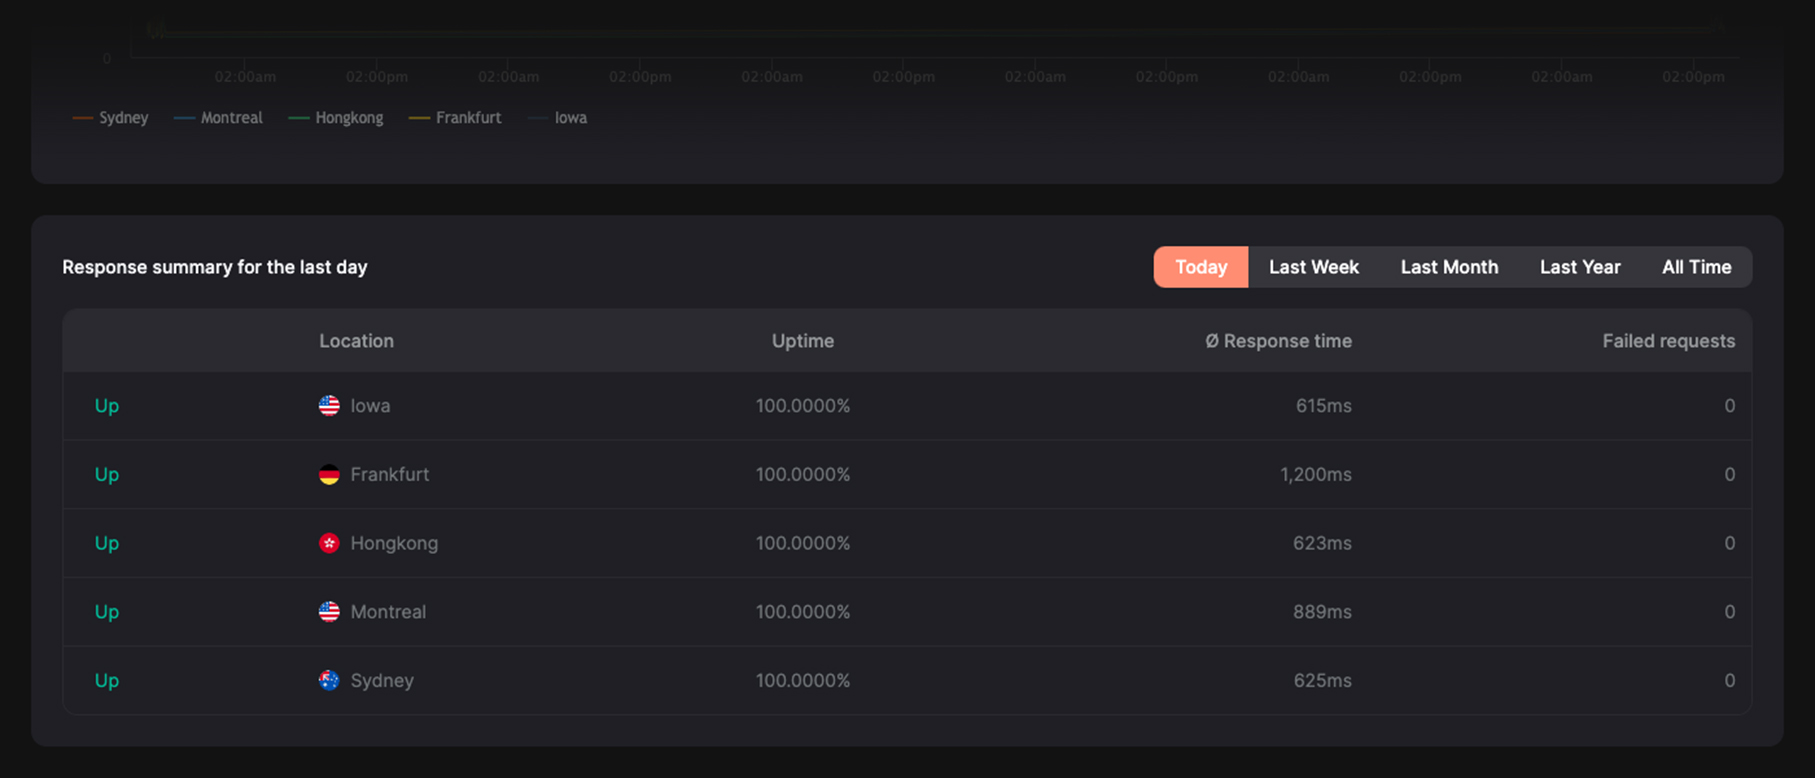Hide the Hongkong line via legend
The height and width of the screenshot is (778, 1815).
coord(336,118)
